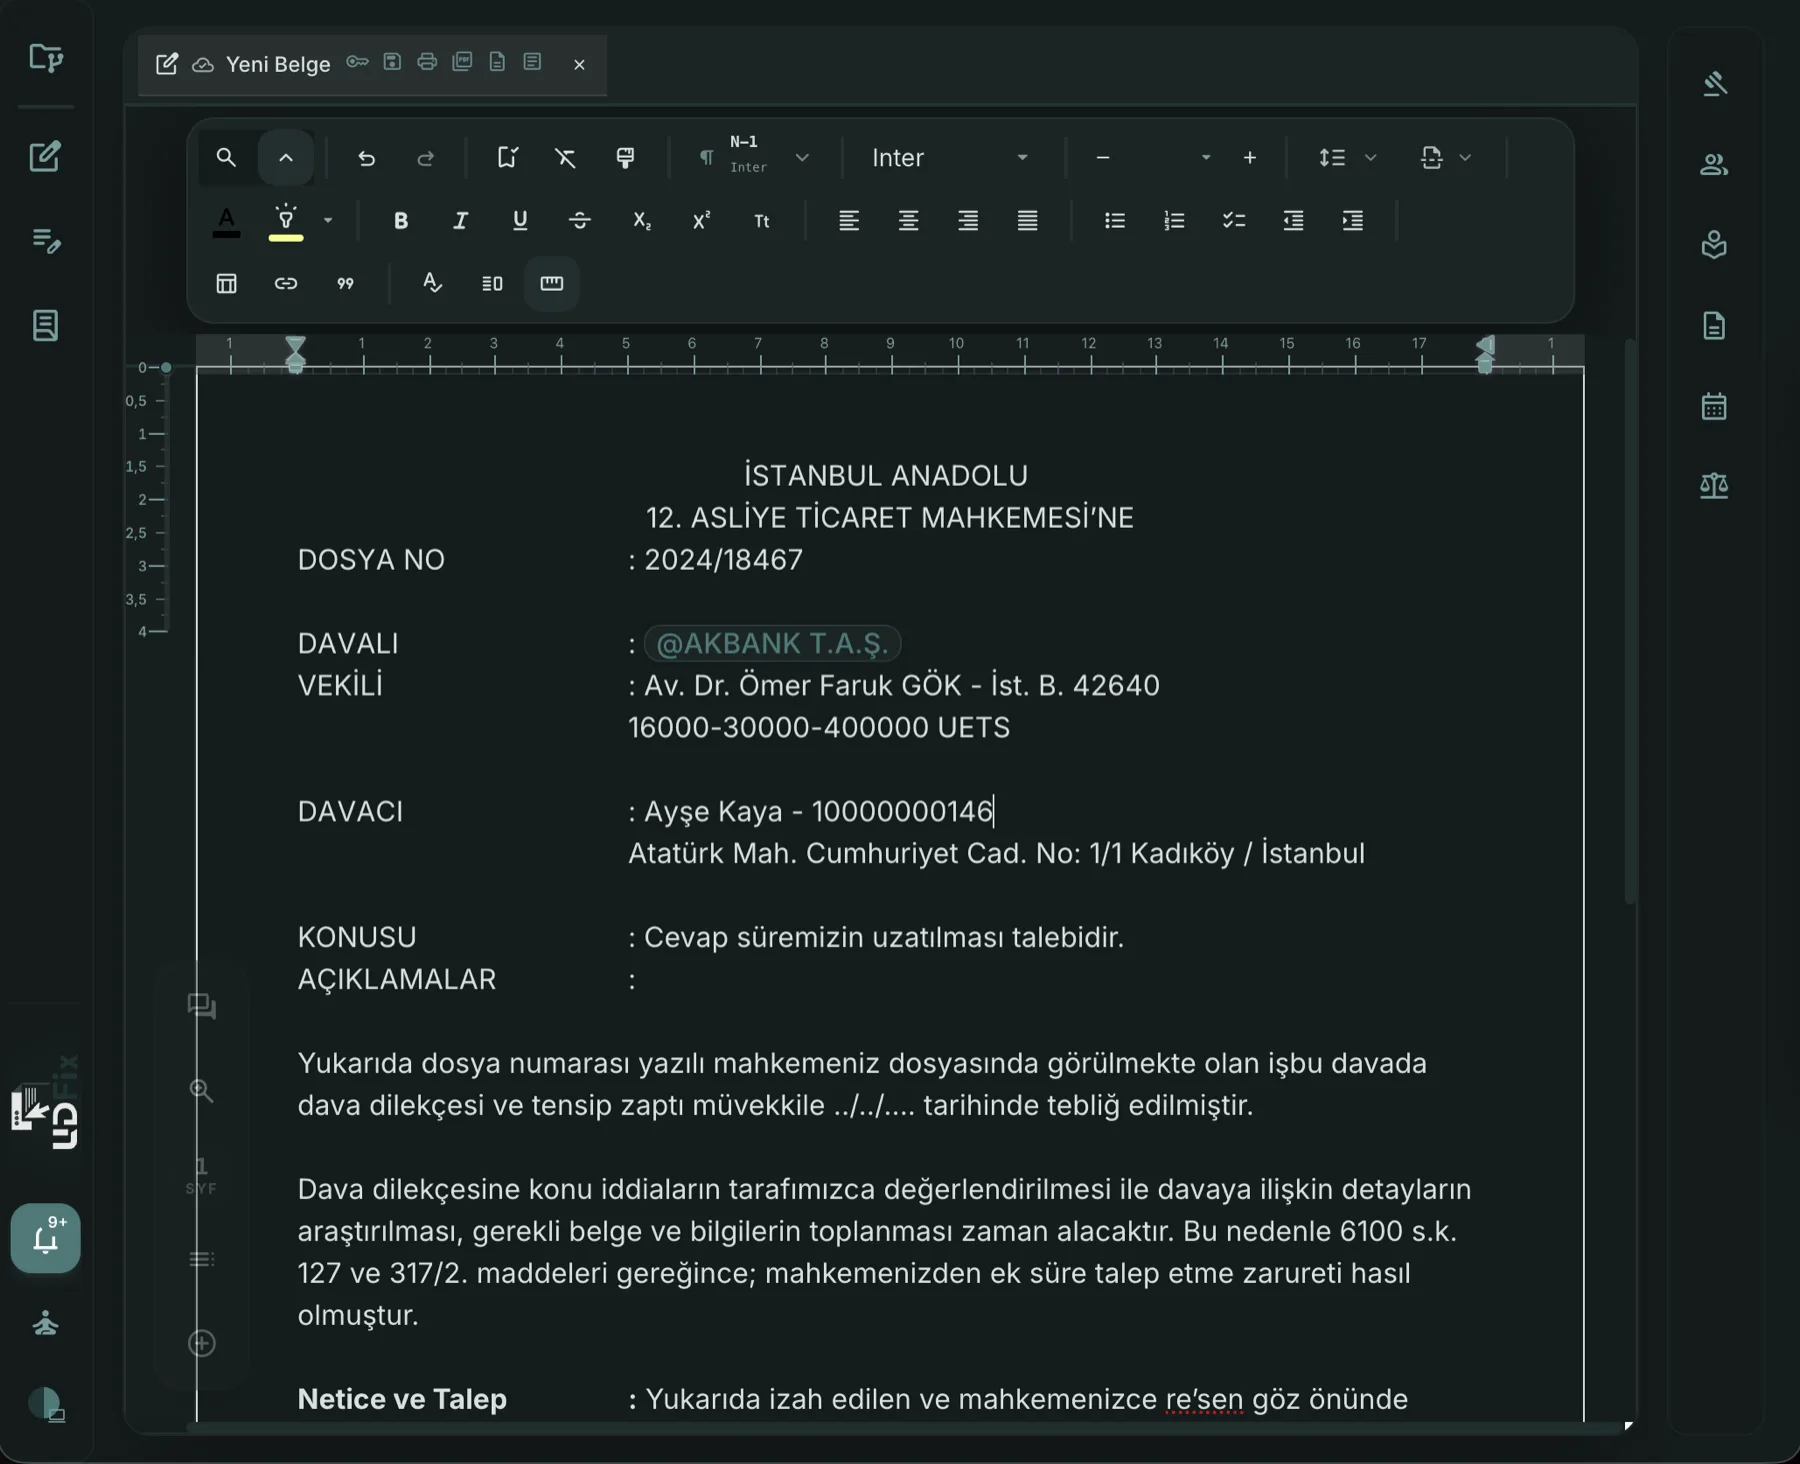Click the text color A swatch
1800x1464 pixels.
pyautogui.click(x=226, y=221)
